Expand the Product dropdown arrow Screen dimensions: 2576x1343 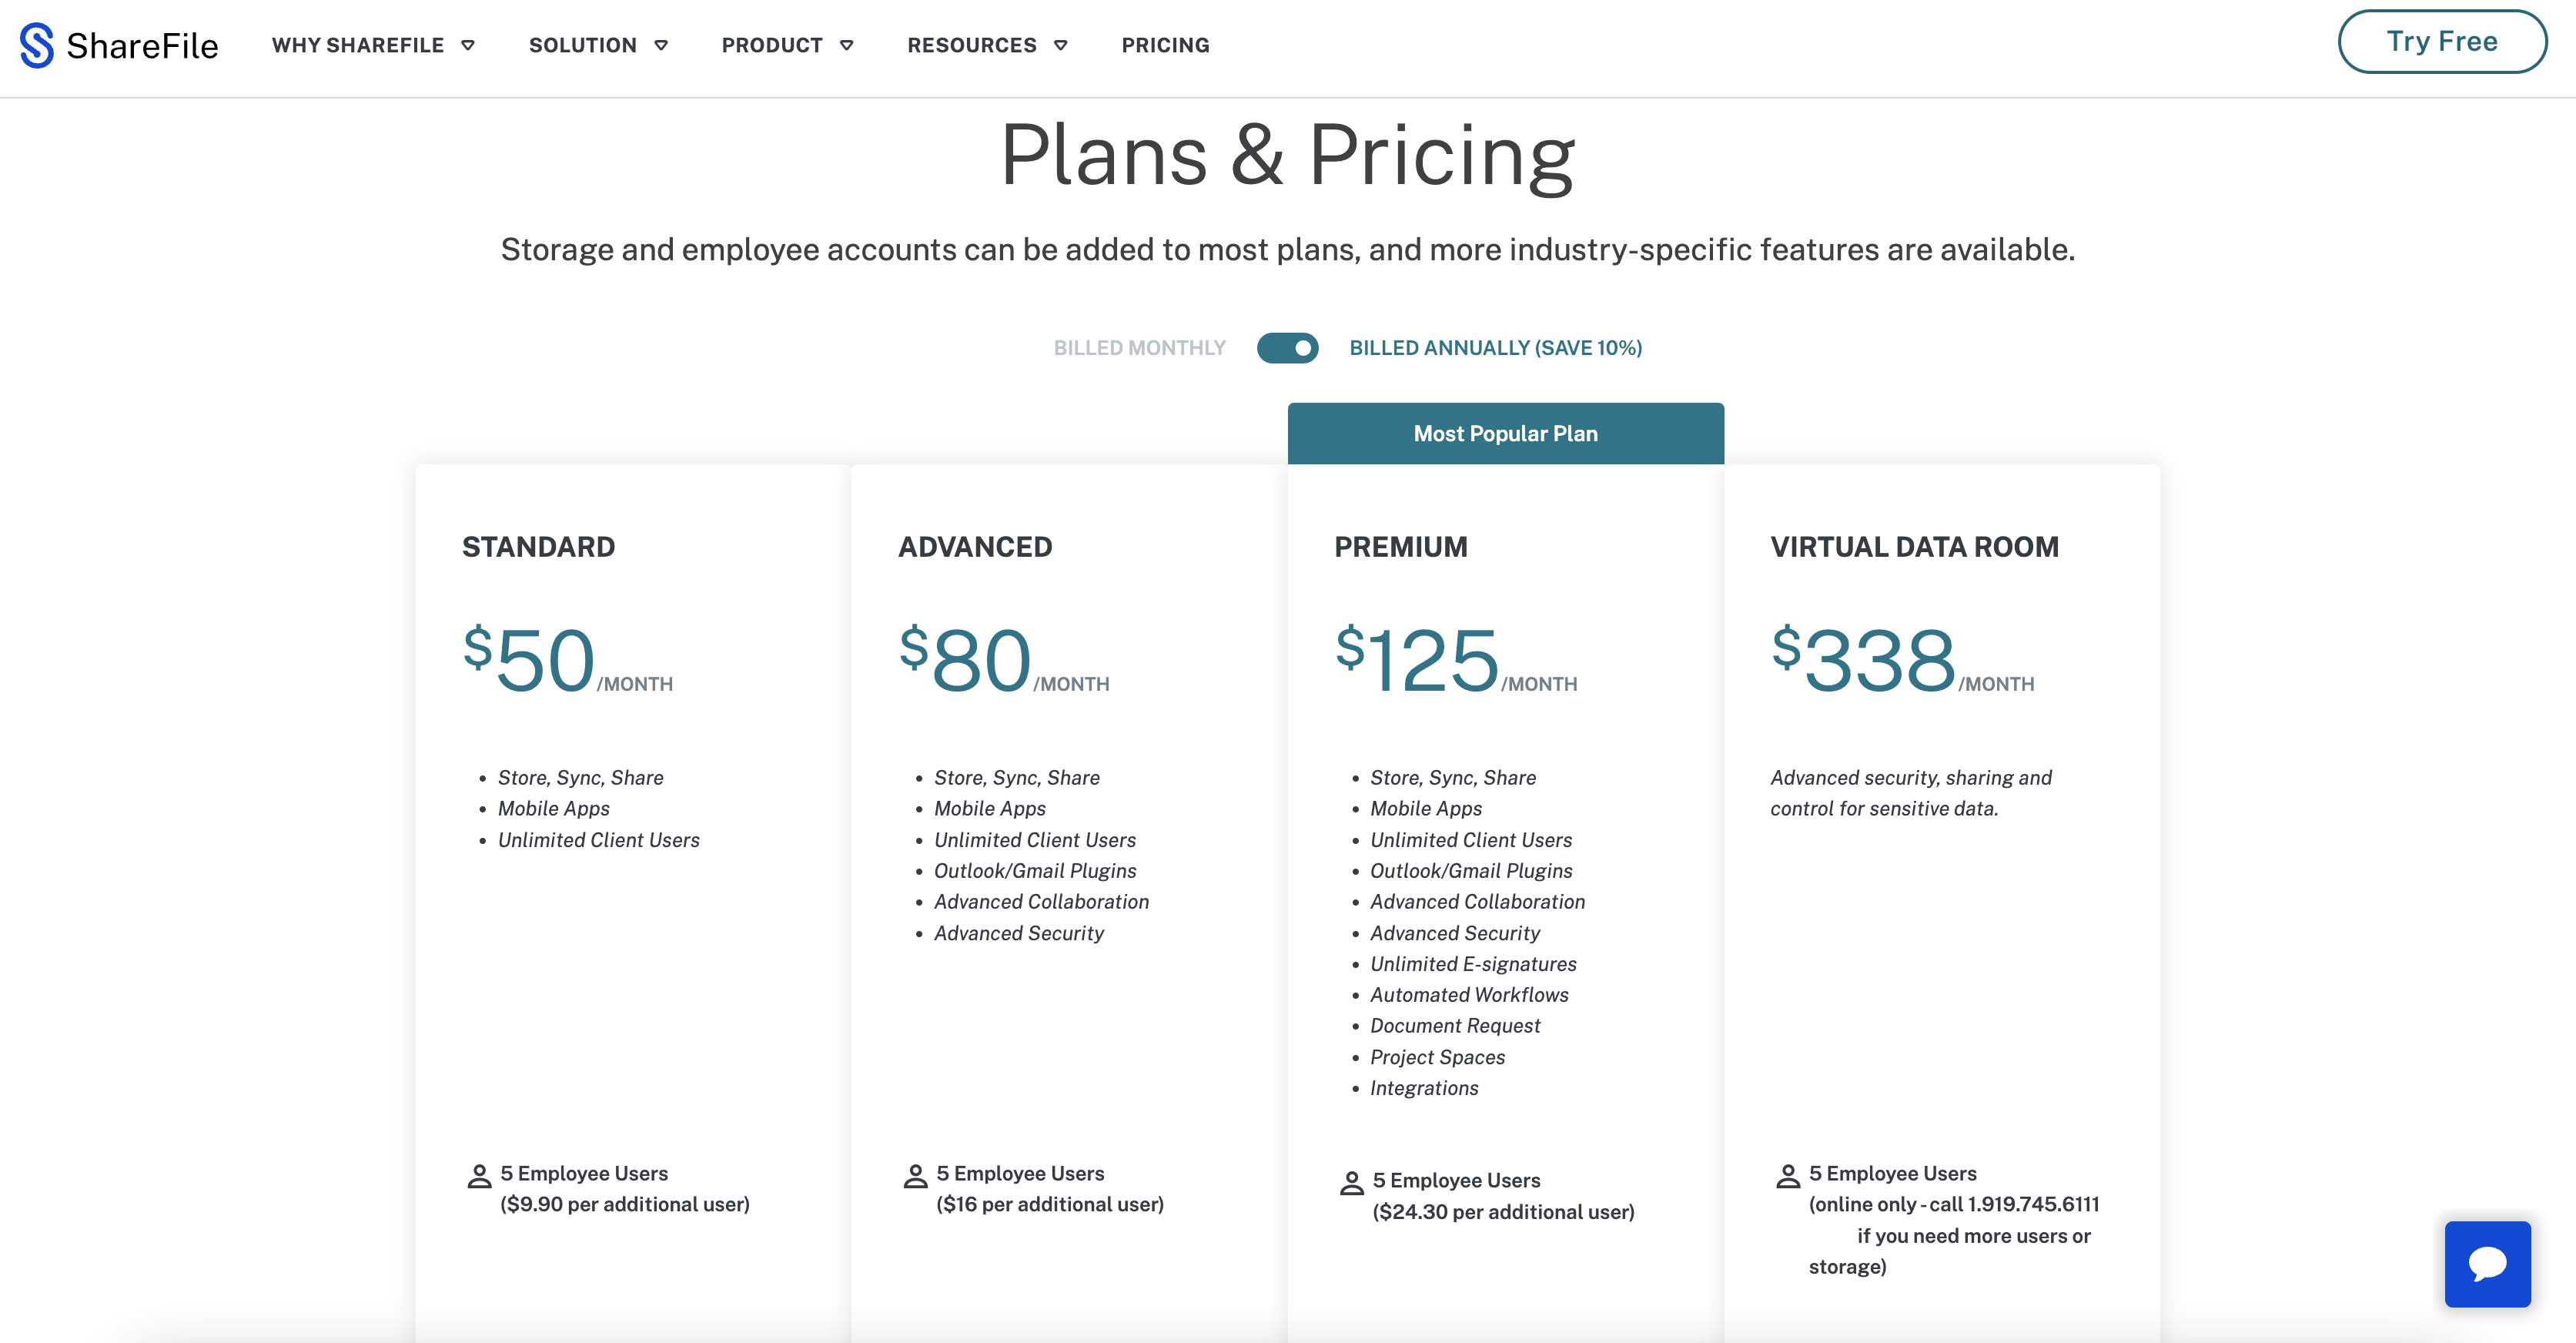(847, 45)
